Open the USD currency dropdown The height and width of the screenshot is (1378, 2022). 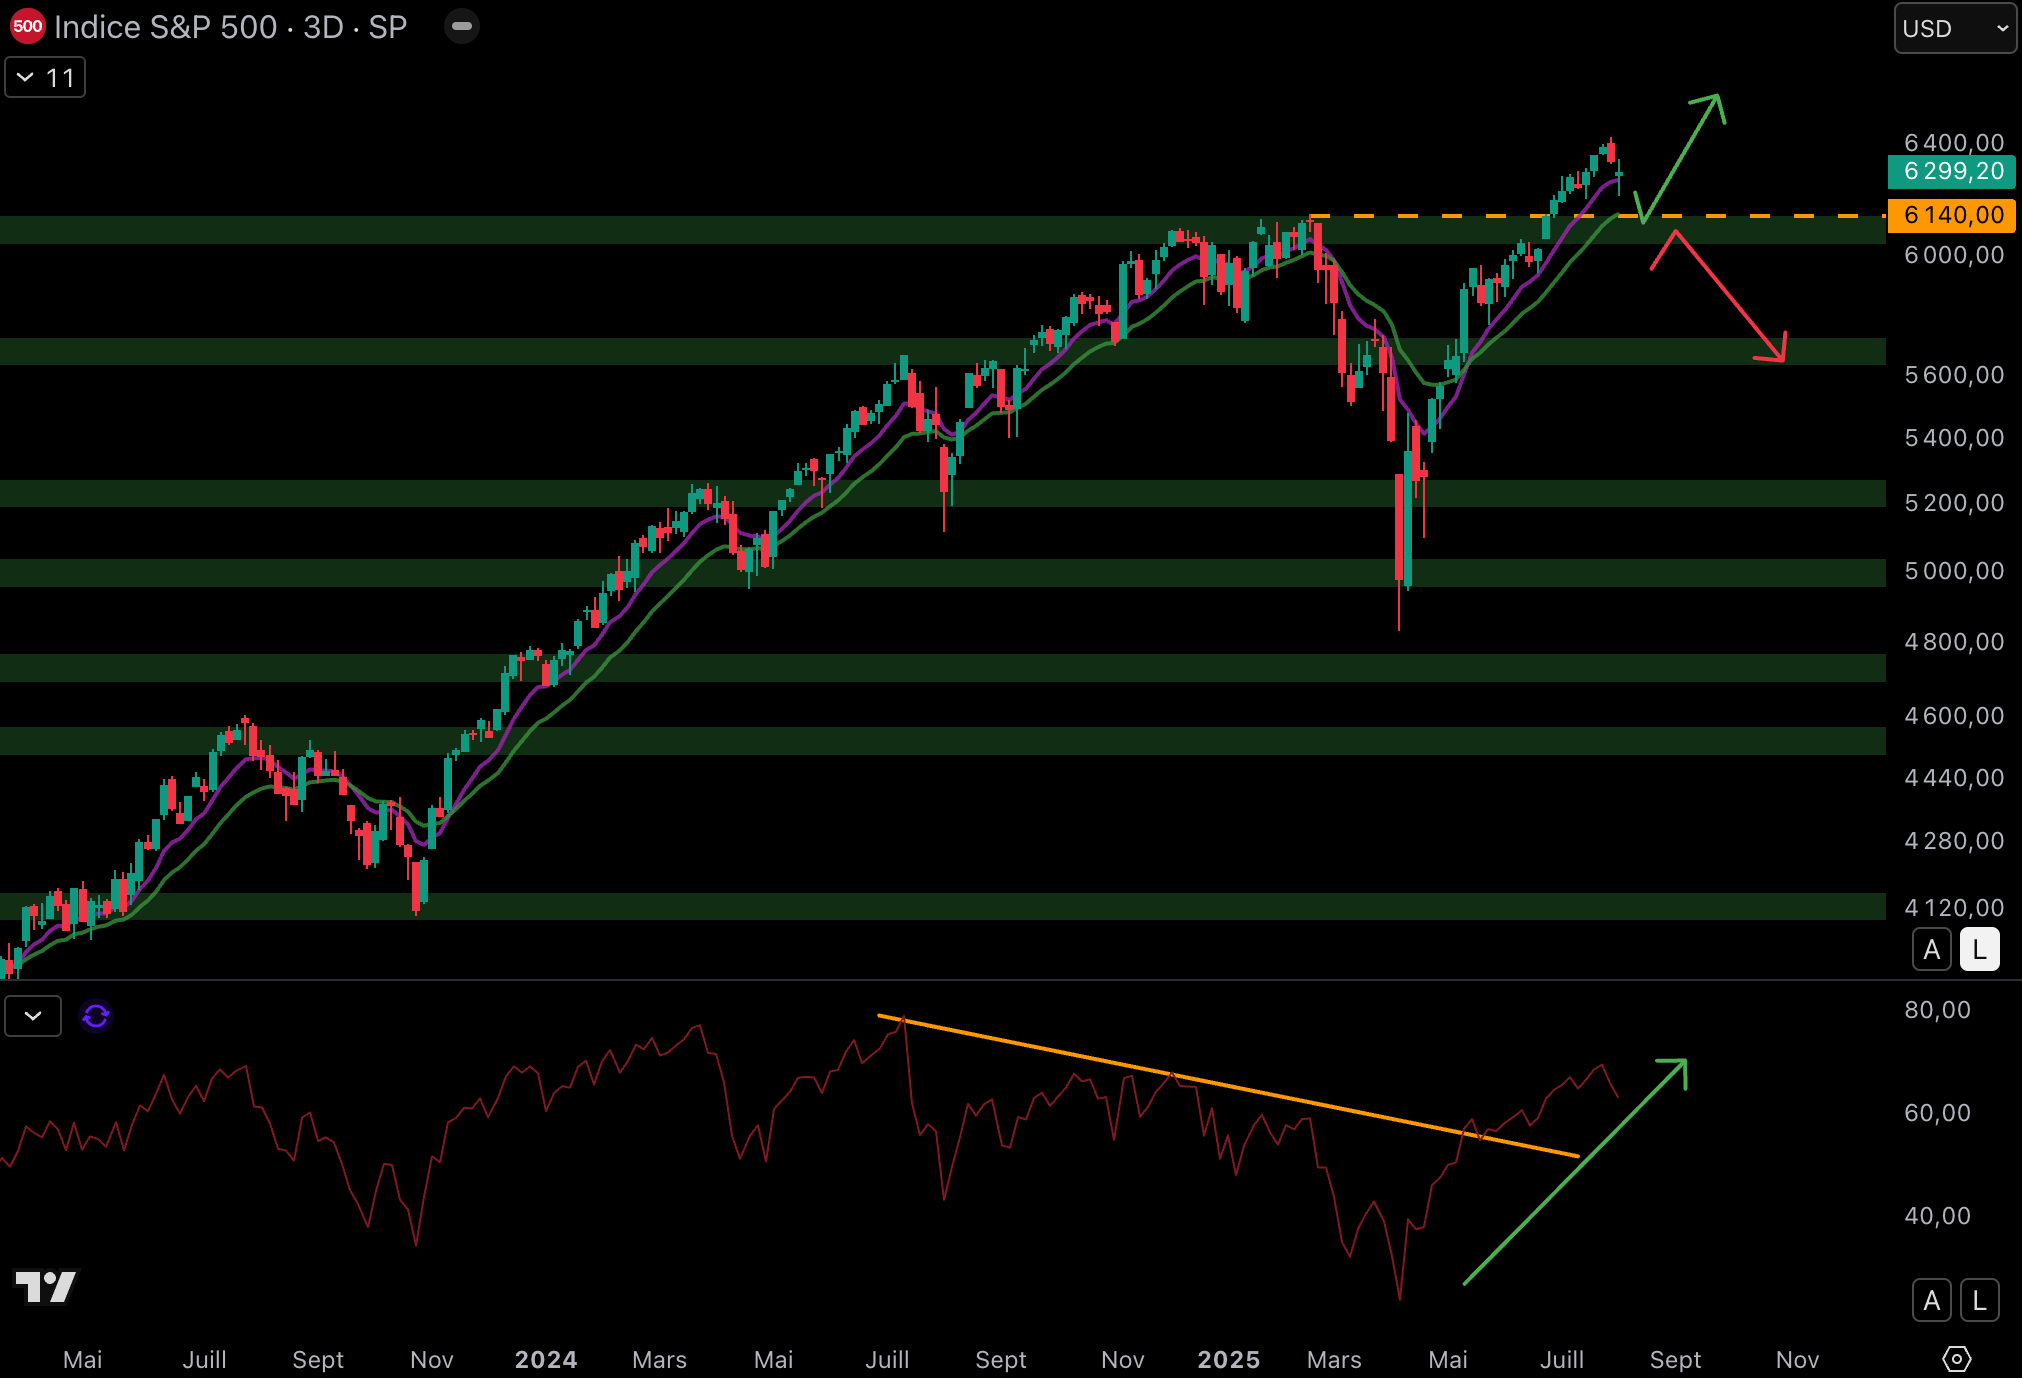(1954, 28)
